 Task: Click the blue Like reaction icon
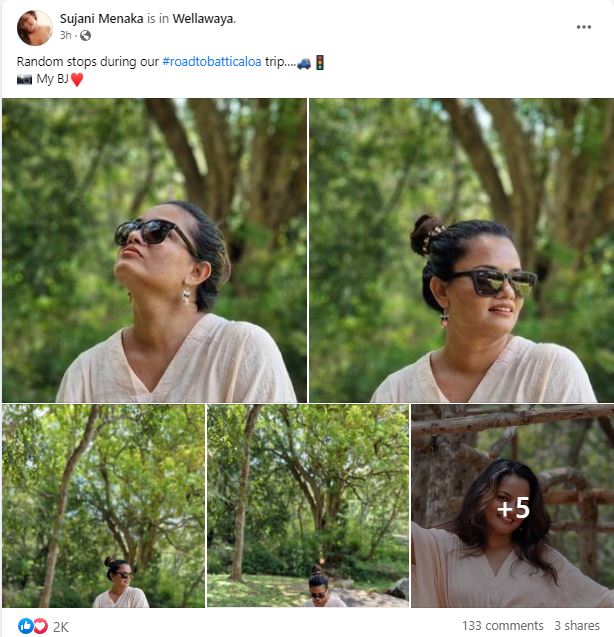click(x=25, y=626)
